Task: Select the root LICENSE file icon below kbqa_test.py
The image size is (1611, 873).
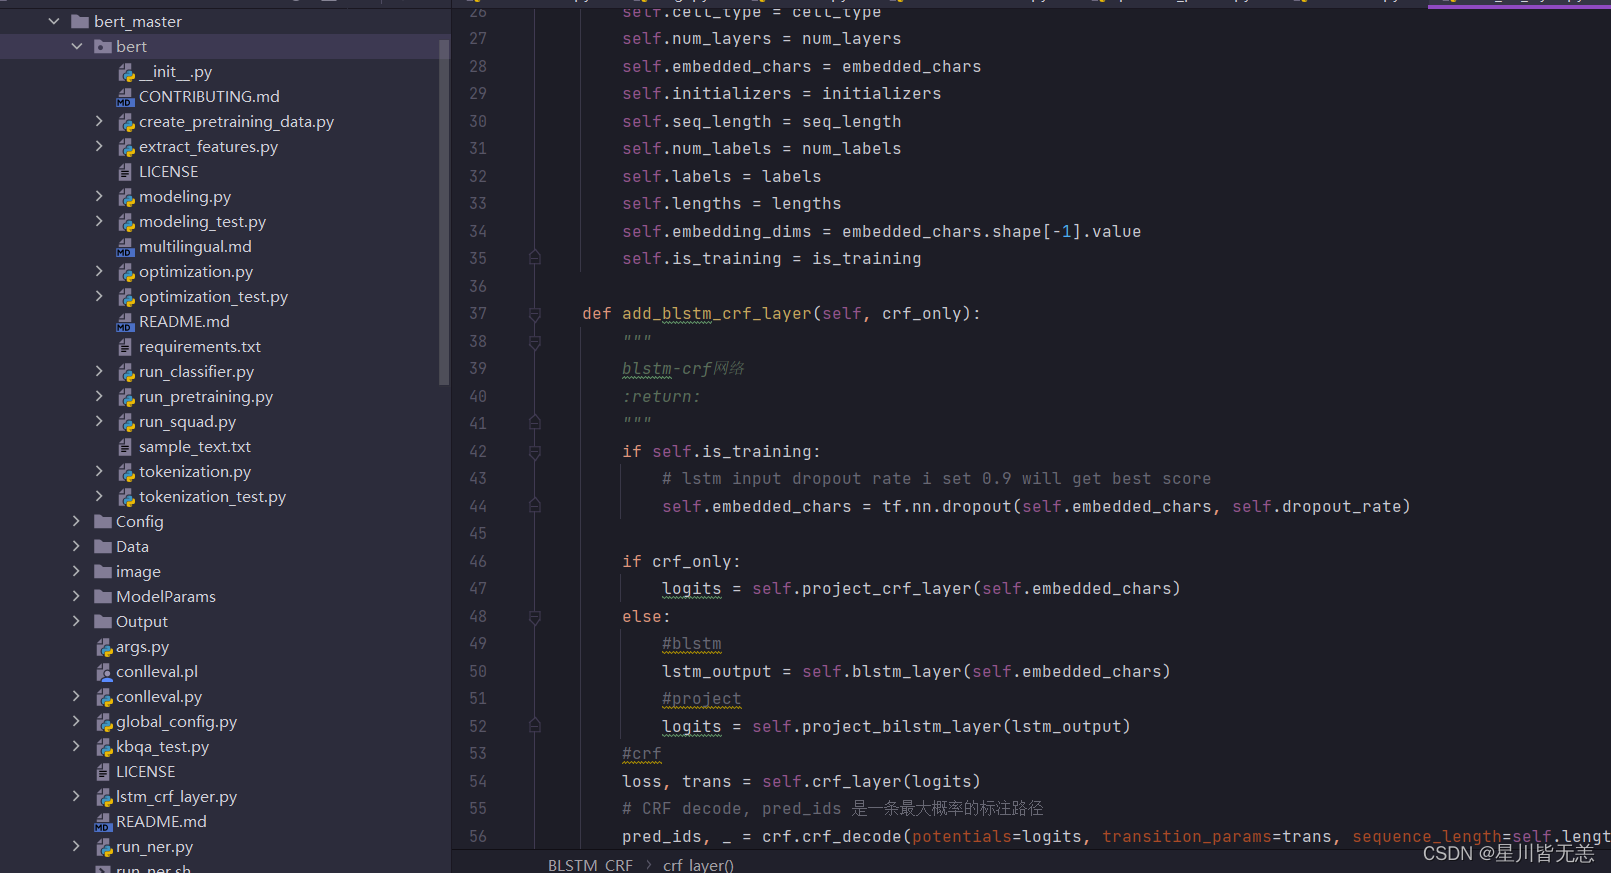Action: [x=103, y=772]
